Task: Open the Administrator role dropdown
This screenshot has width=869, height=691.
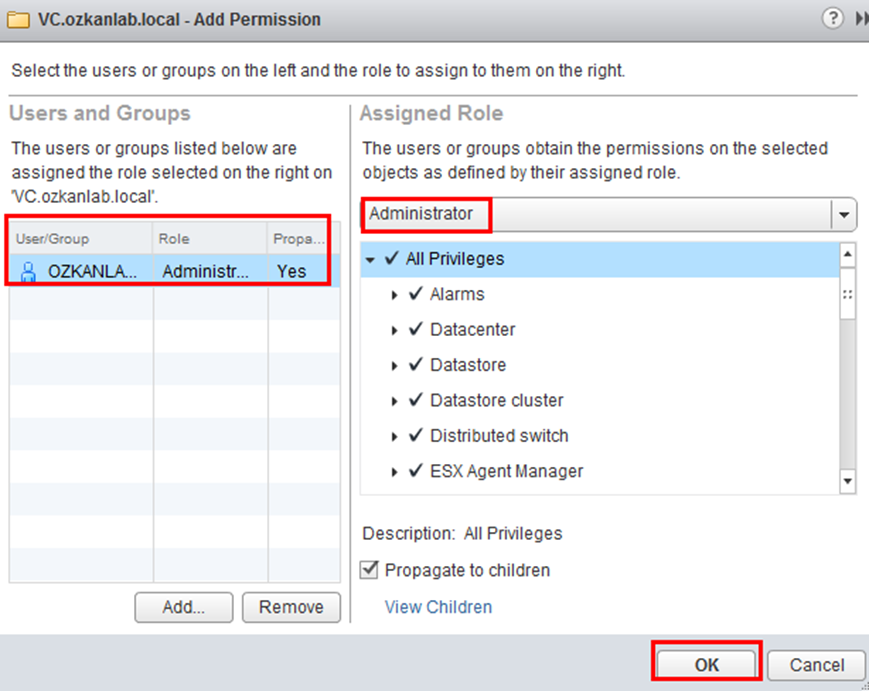Action: 844,214
